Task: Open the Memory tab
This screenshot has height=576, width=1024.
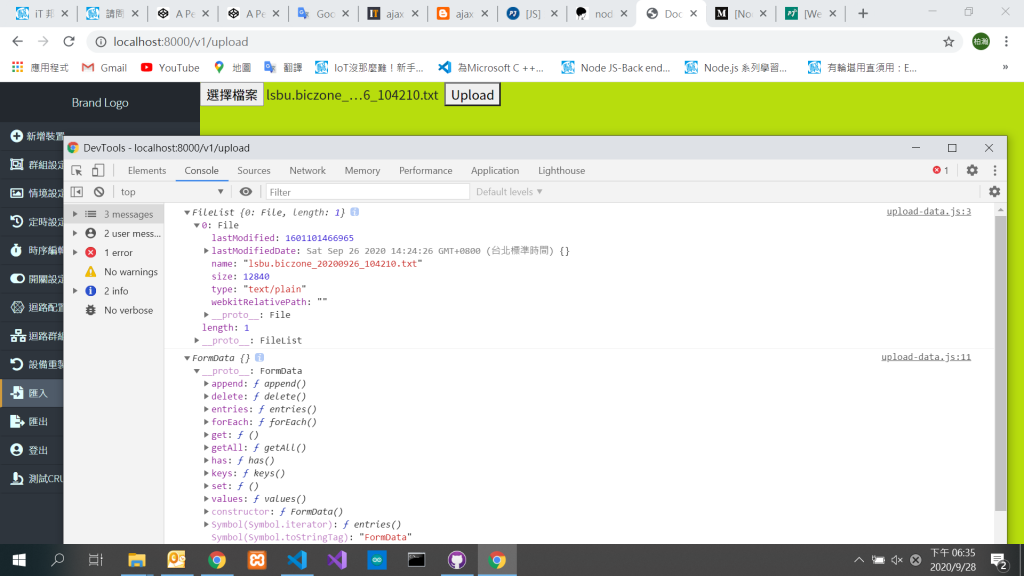Action: (362, 170)
